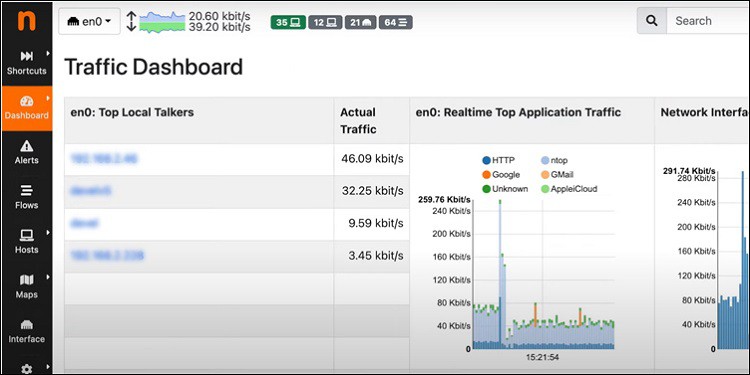Open the Hosts sidebar section
Image resolution: width=750 pixels, height=375 pixels.
tap(26, 242)
